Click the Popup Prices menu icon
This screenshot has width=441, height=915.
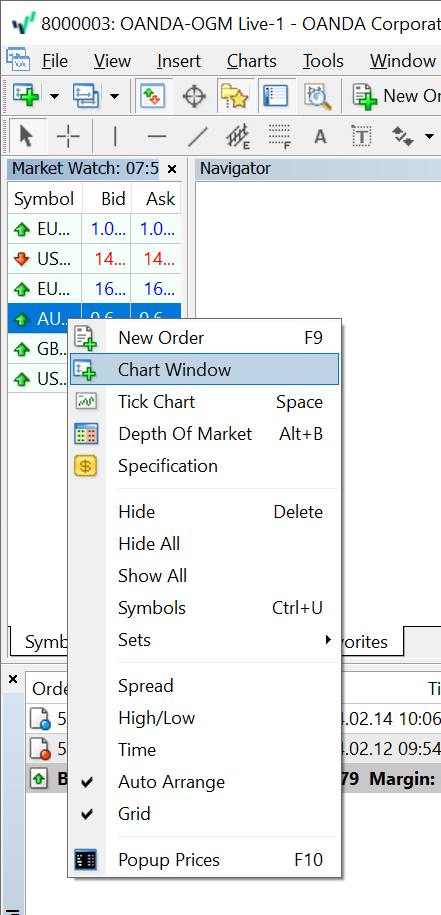point(86,860)
